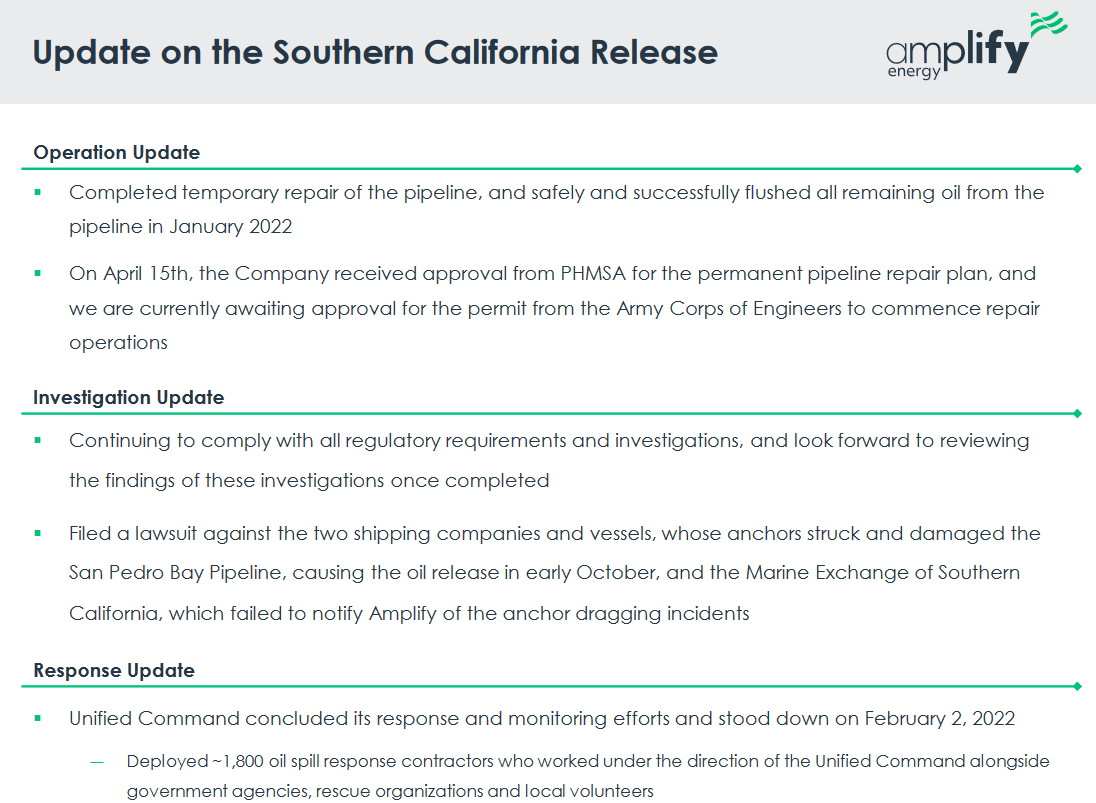Click the sentence mentioning approval from PHMSA
This screenshot has width=1096, height=803.
tap(552, 273)
